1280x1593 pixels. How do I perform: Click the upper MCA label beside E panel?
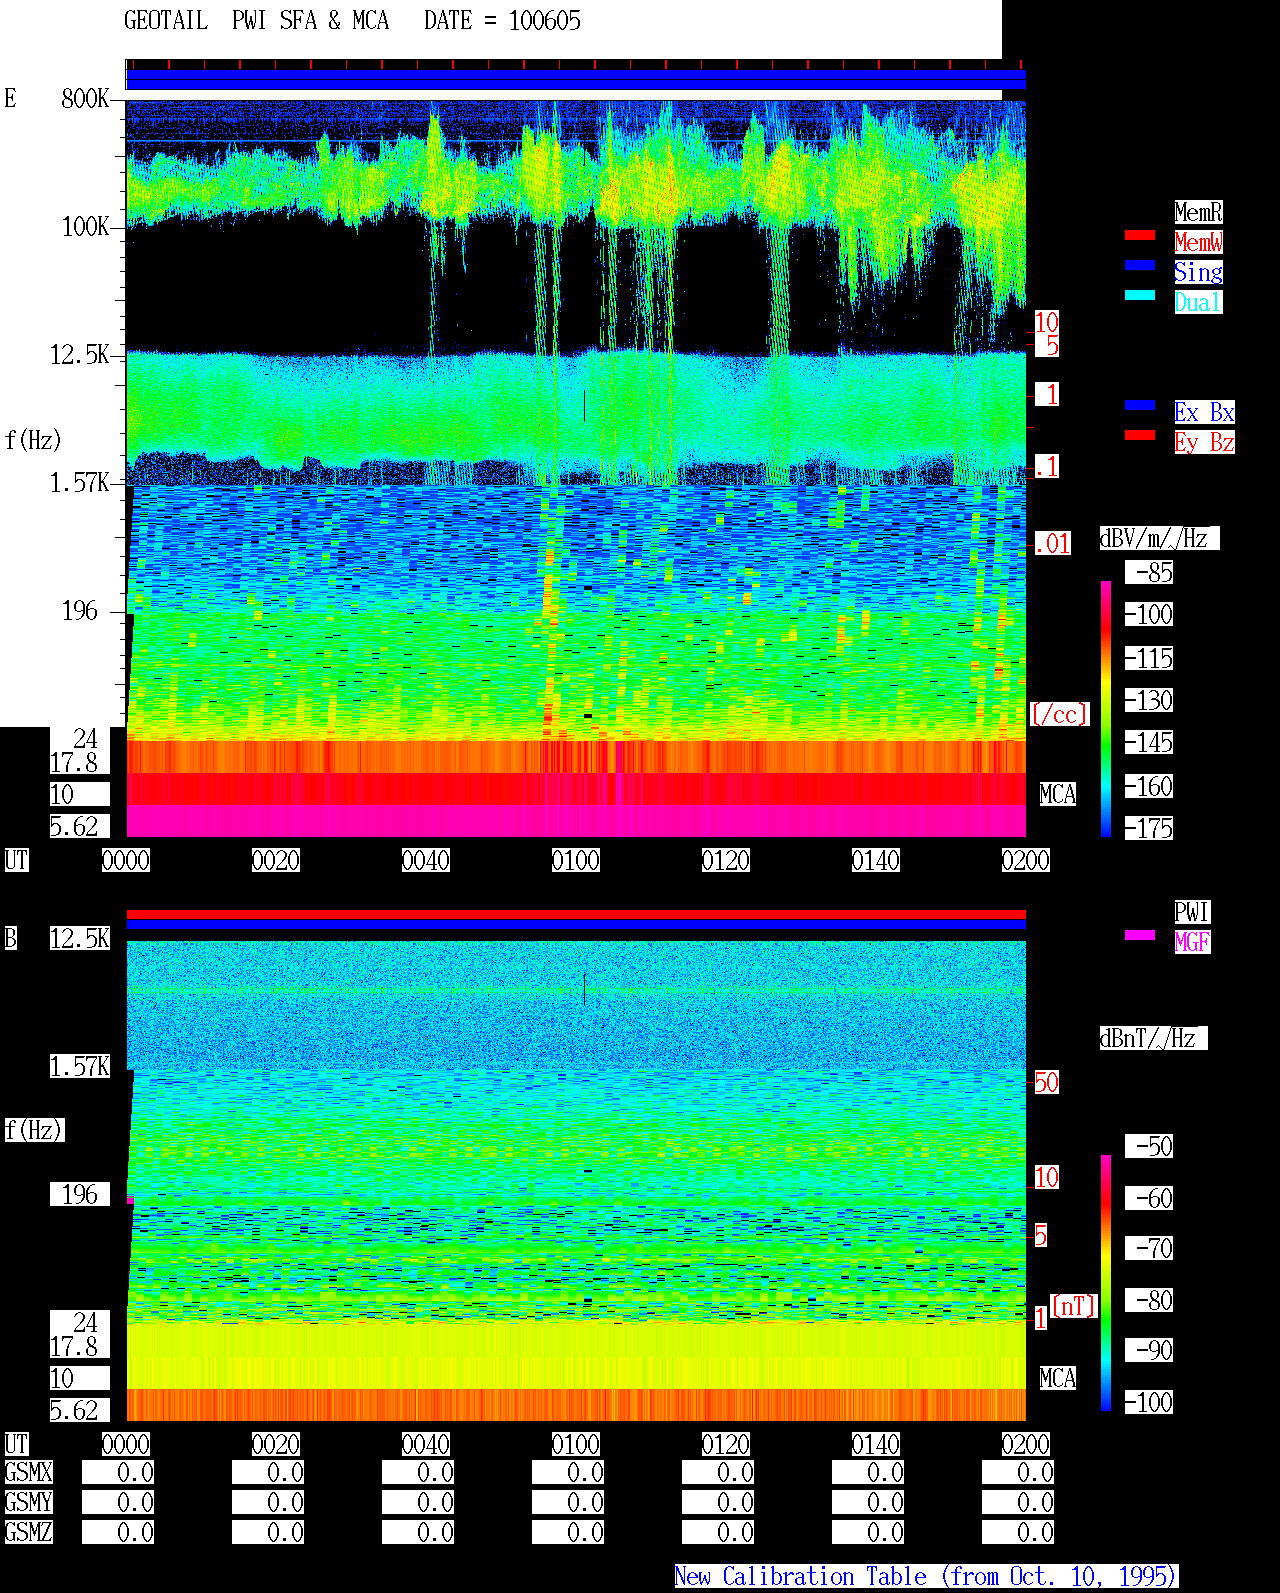click(x=1058, y=794)
